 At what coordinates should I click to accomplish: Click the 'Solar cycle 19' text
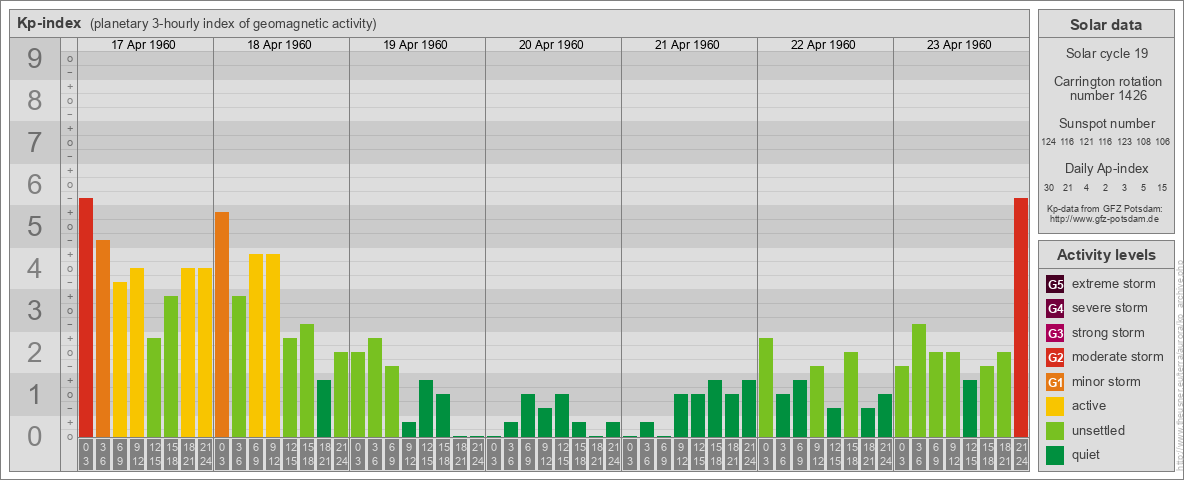click(1105, 54)
